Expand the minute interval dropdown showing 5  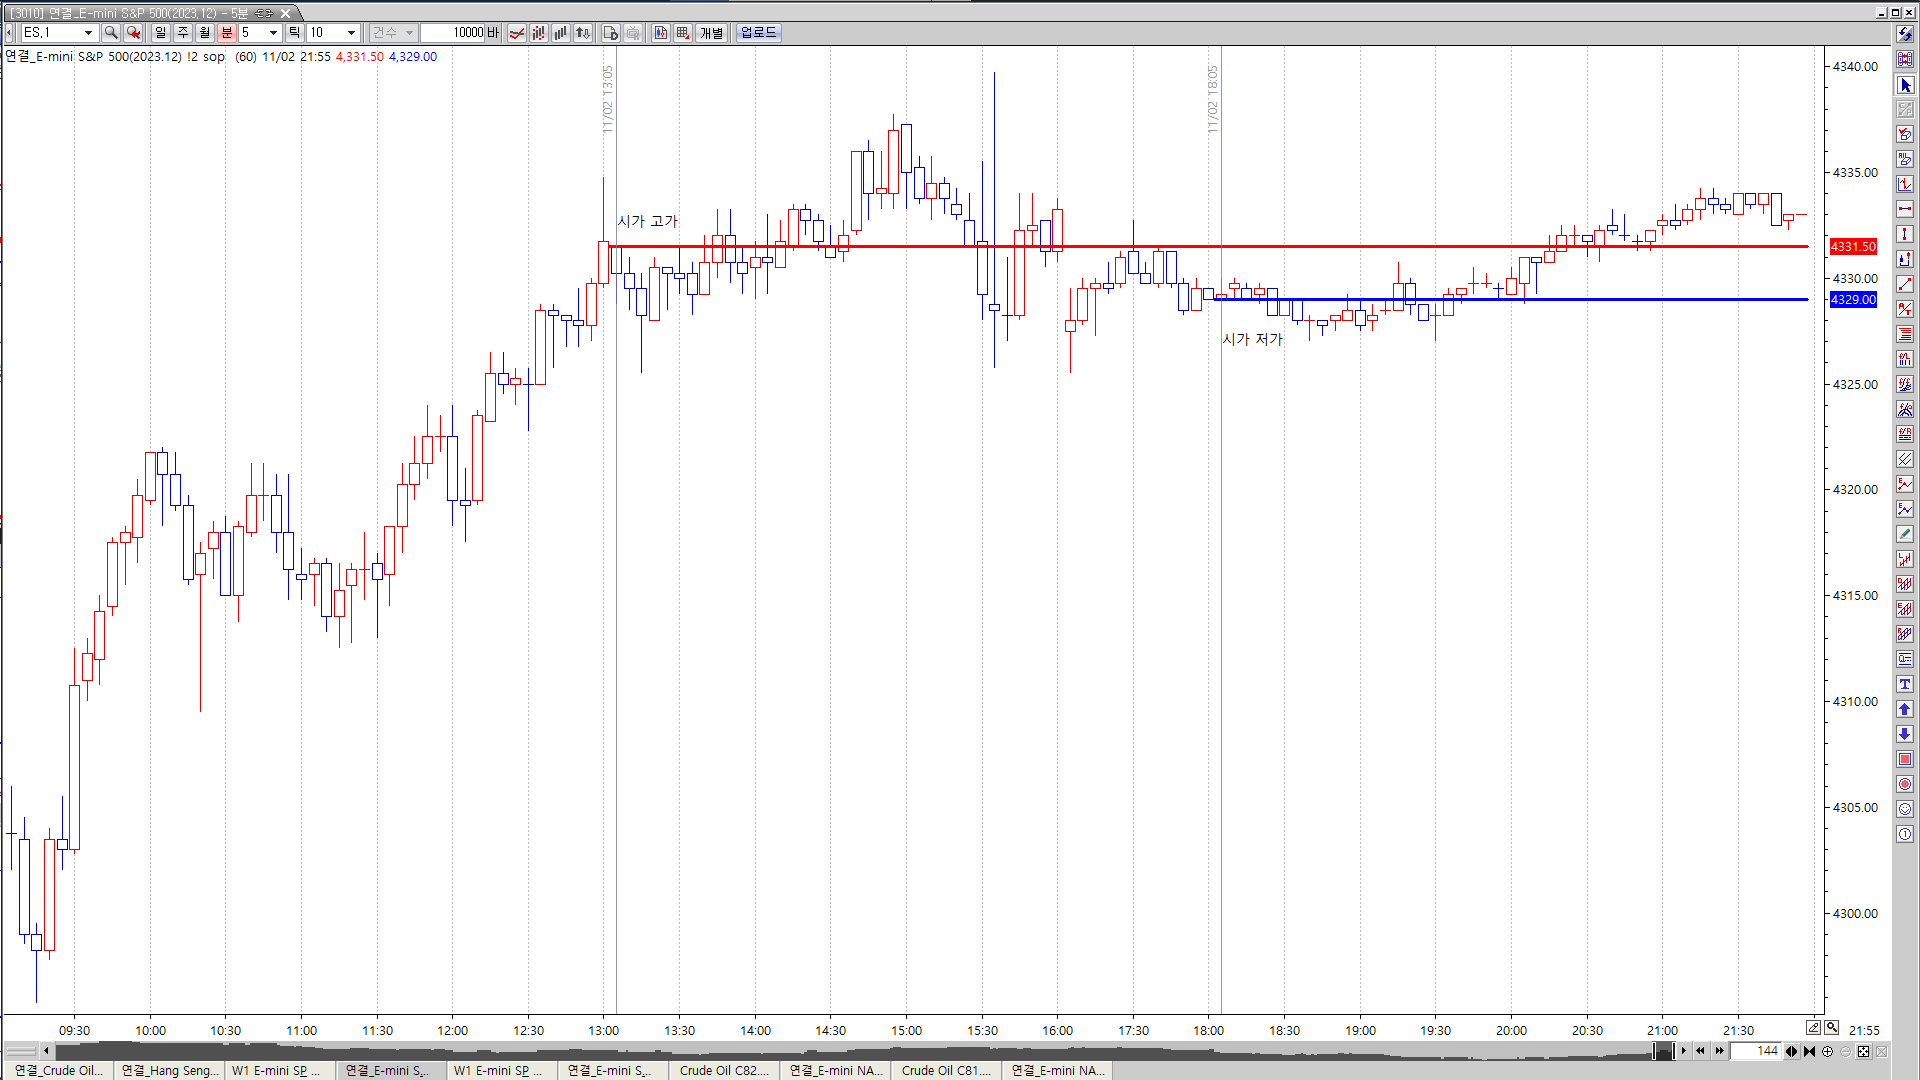click(x=273, y=33)
